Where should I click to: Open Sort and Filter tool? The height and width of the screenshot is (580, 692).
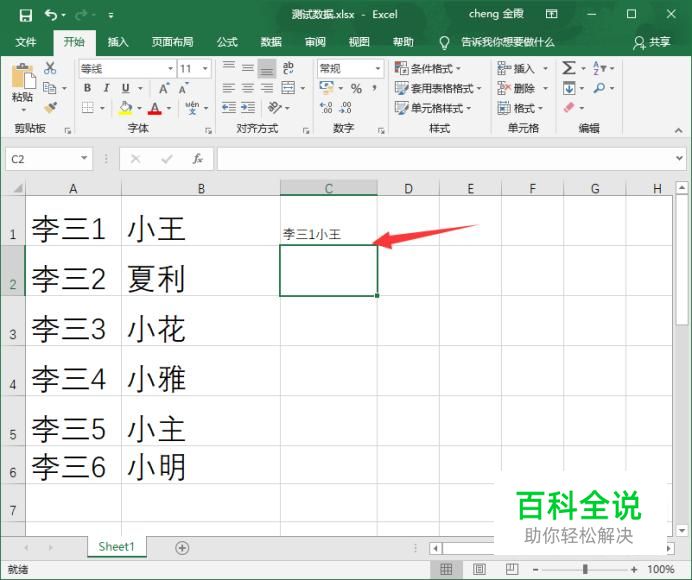(599, 68)
